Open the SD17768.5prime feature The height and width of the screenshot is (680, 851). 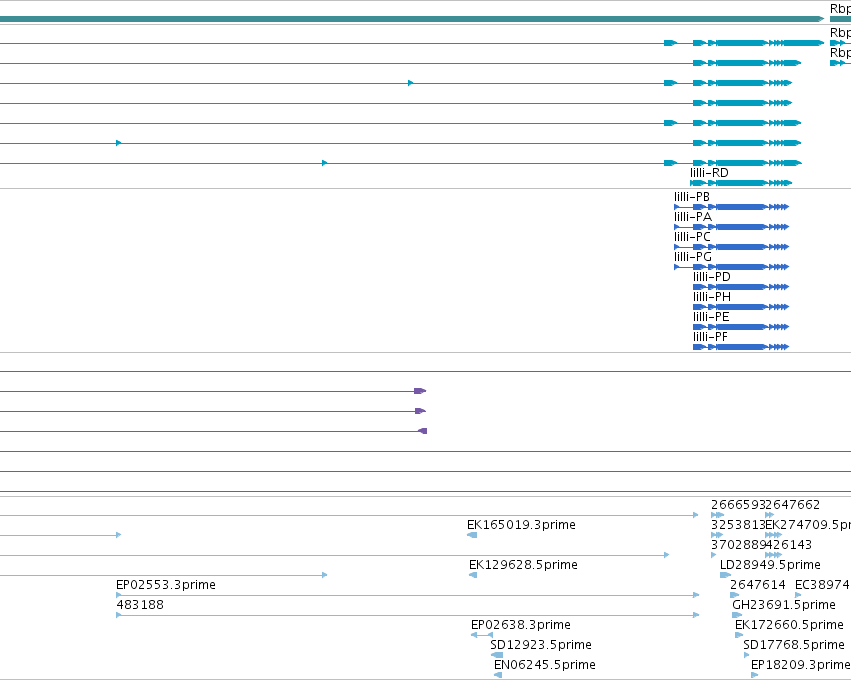point(793,645)
